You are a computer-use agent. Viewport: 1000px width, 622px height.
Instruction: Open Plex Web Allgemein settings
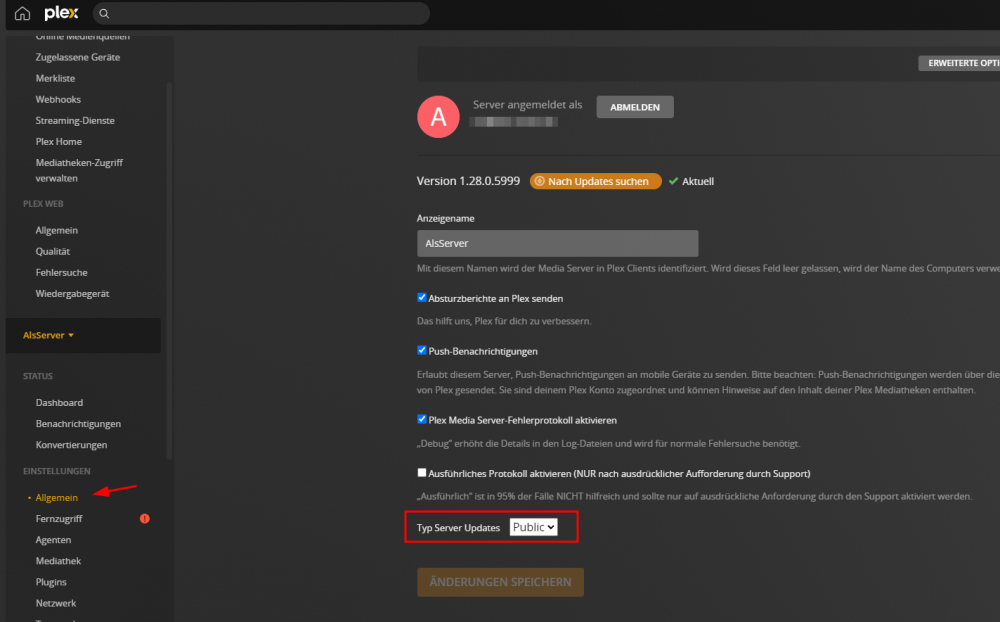tap(57, 230)
